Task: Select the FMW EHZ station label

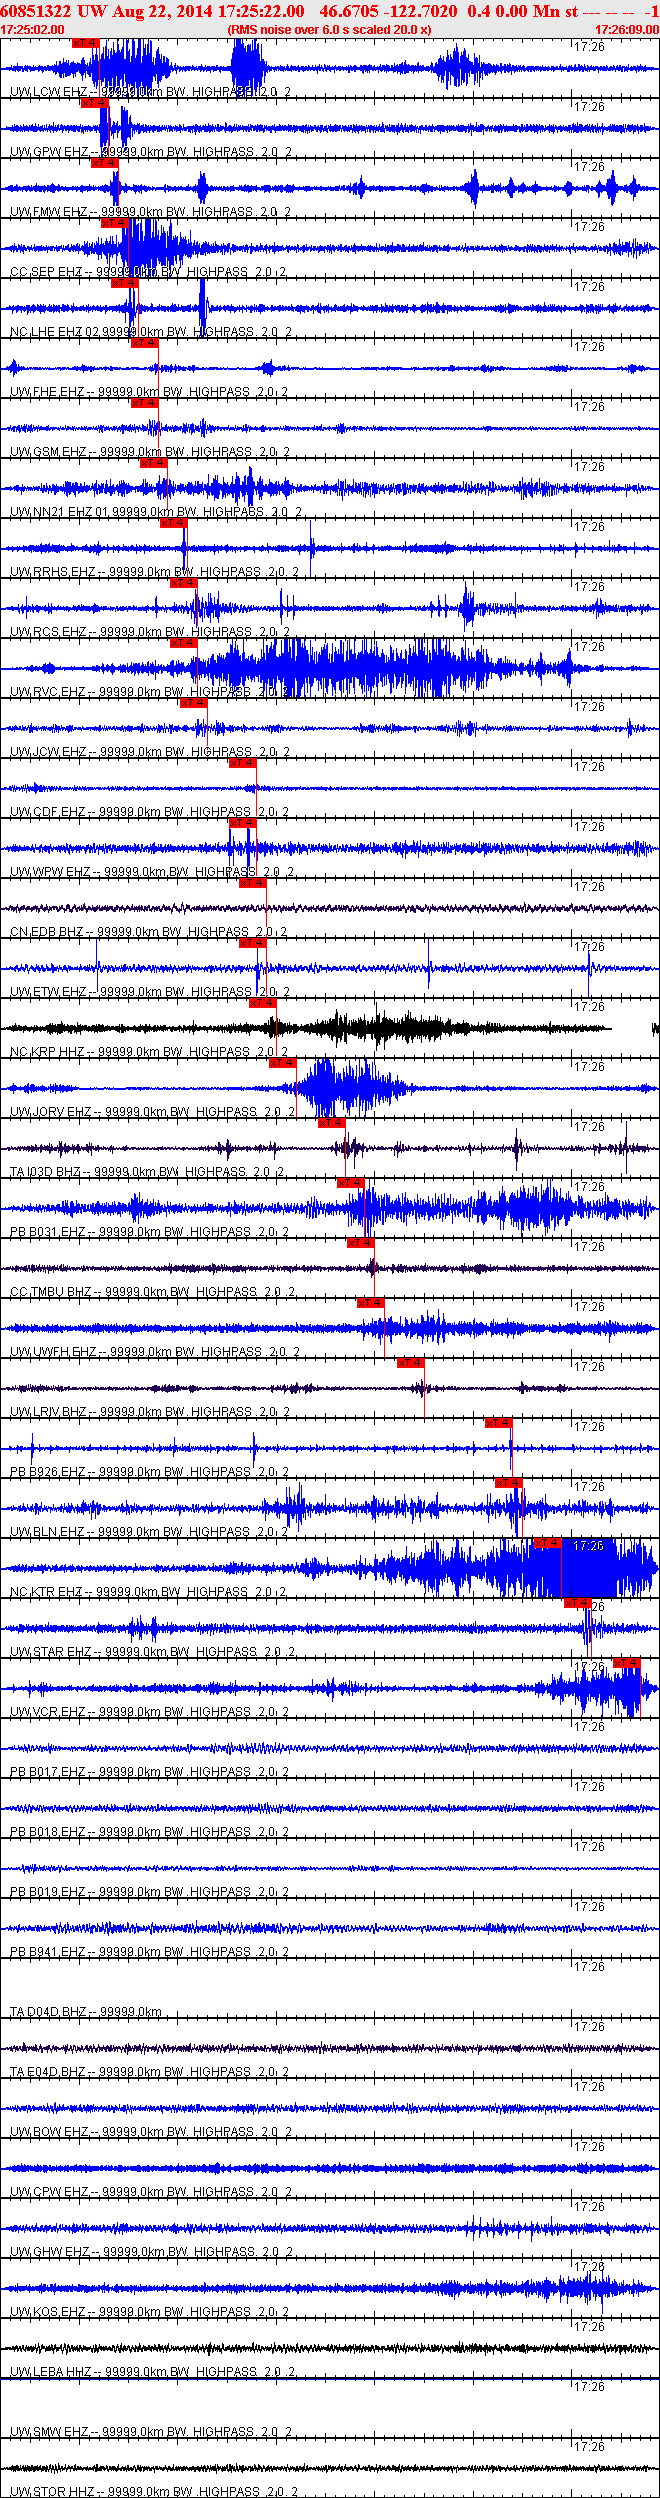Action: pos(150,212)
